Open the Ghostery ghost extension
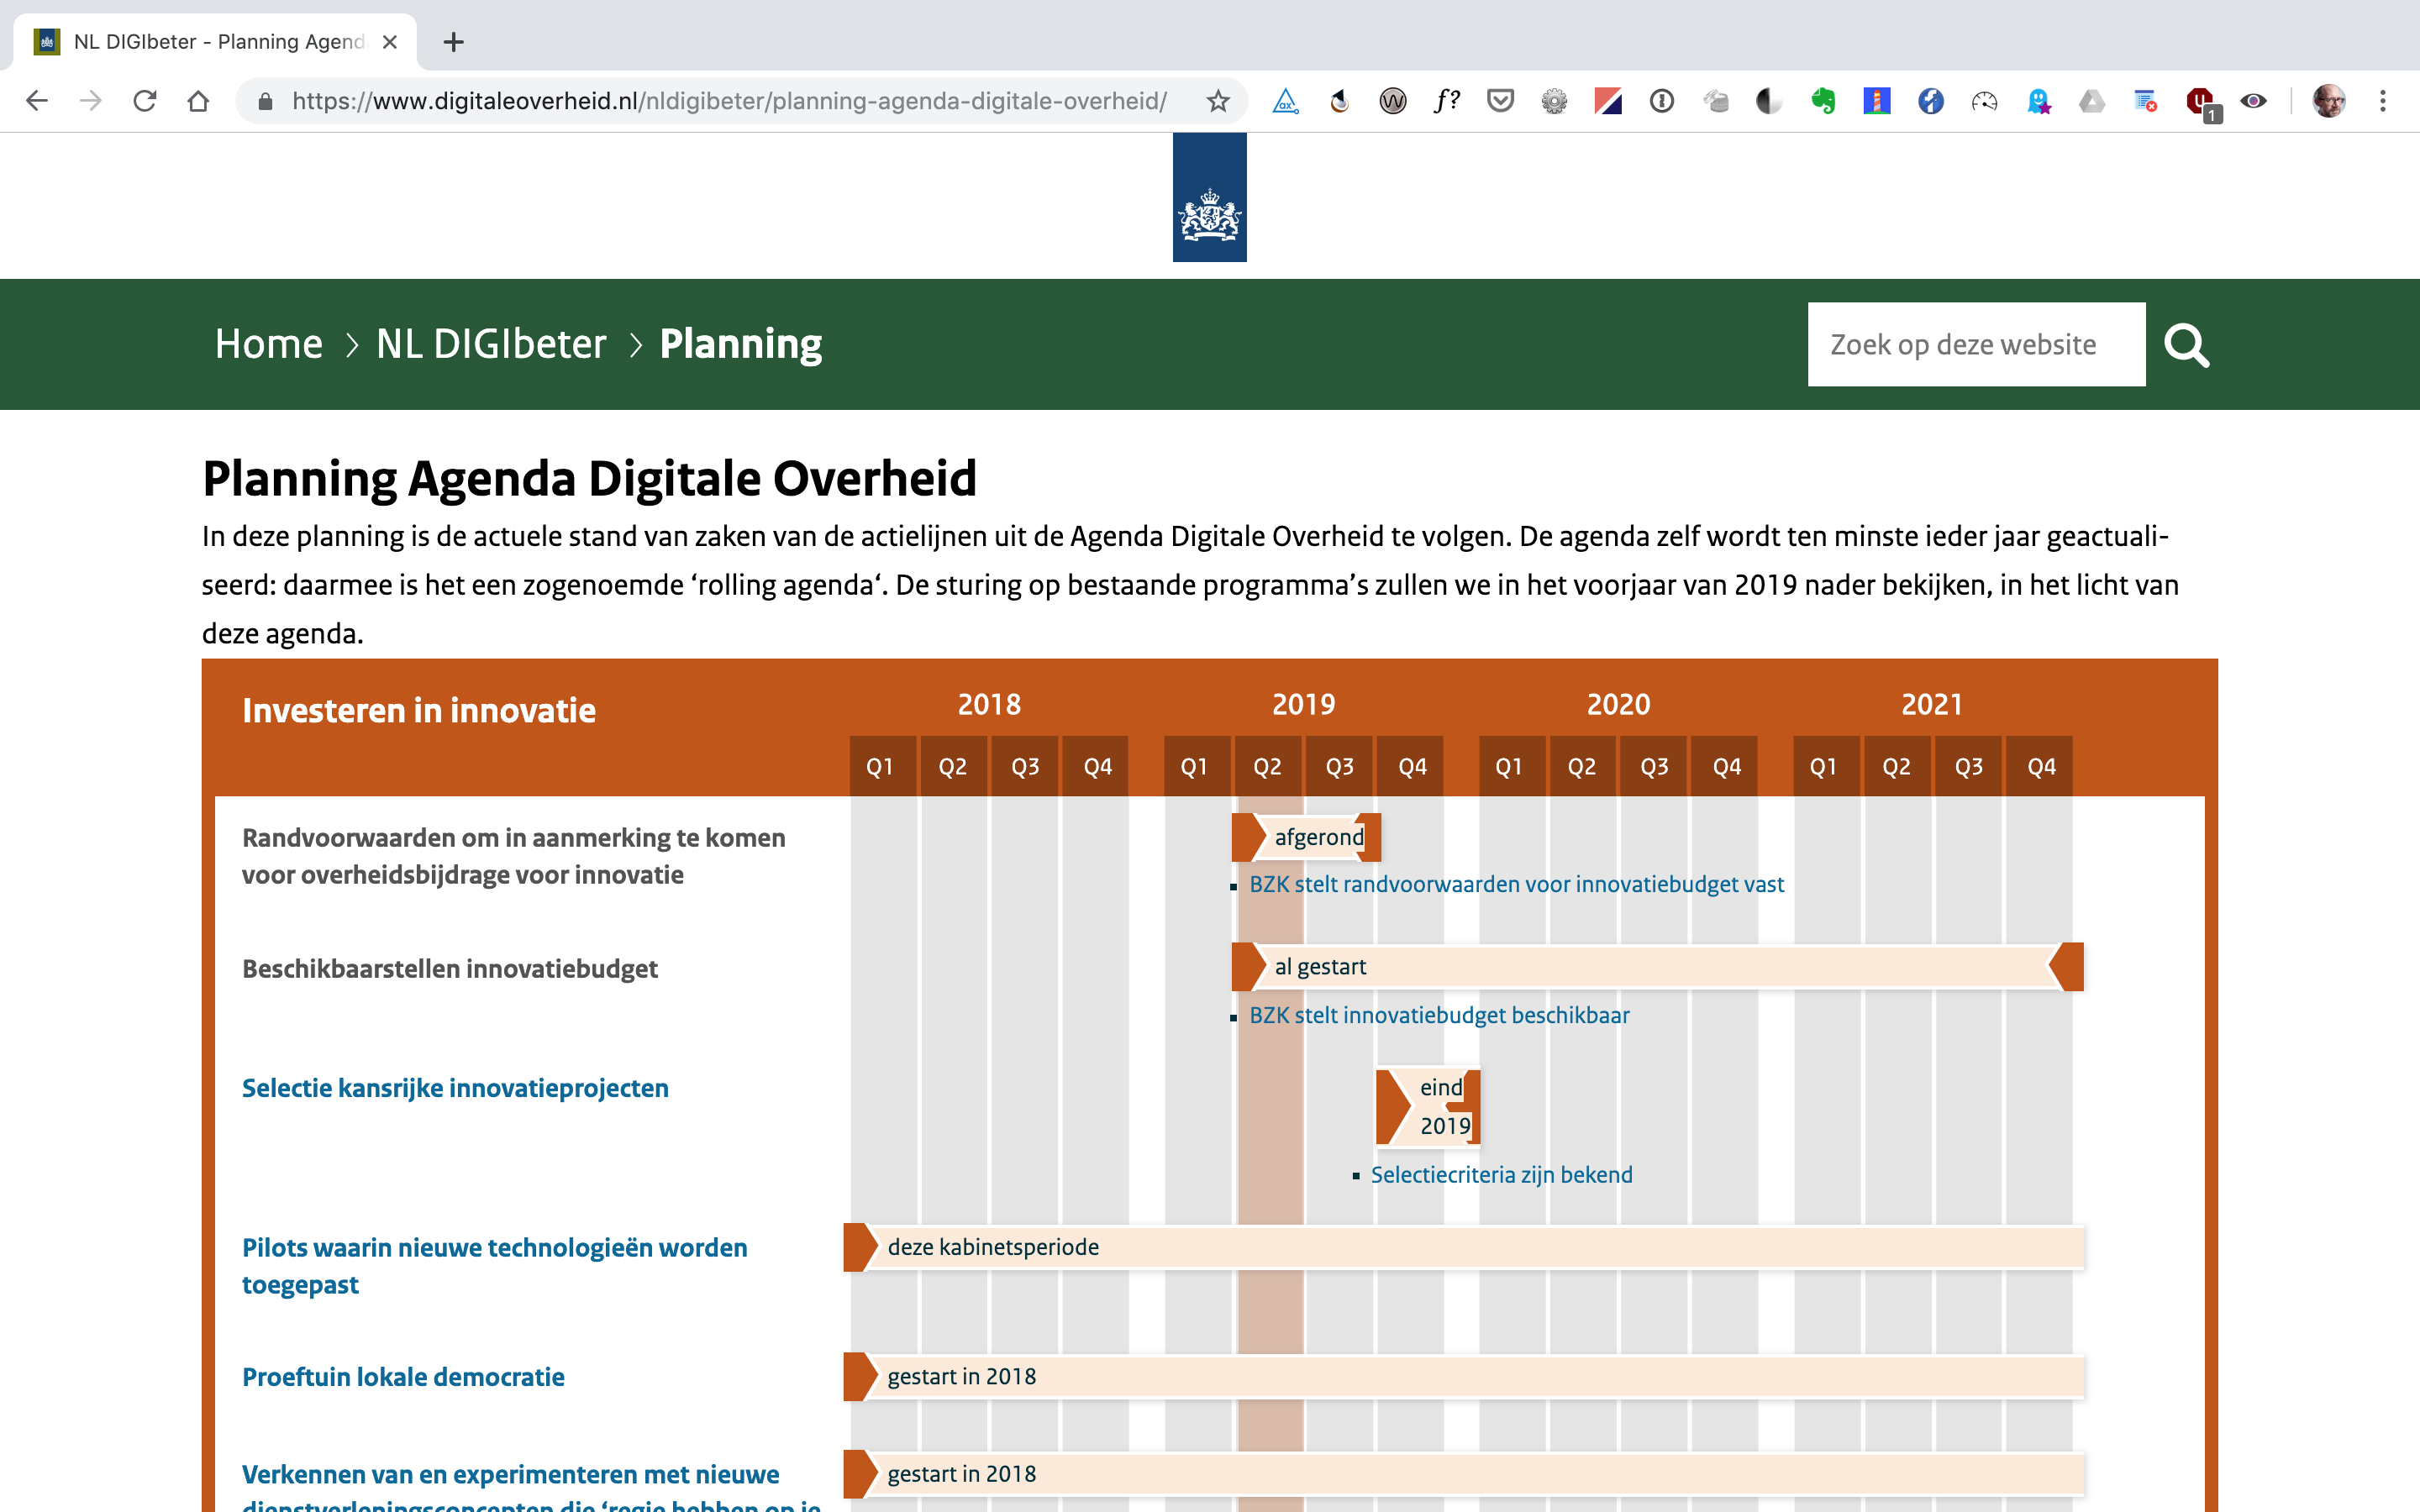 pyautogui.click(x=2038, y=101)
